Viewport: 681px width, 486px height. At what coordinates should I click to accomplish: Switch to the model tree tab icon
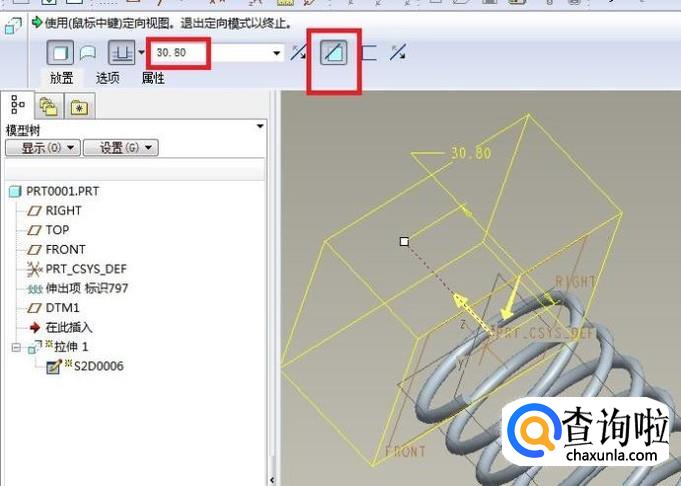[18, 105]
